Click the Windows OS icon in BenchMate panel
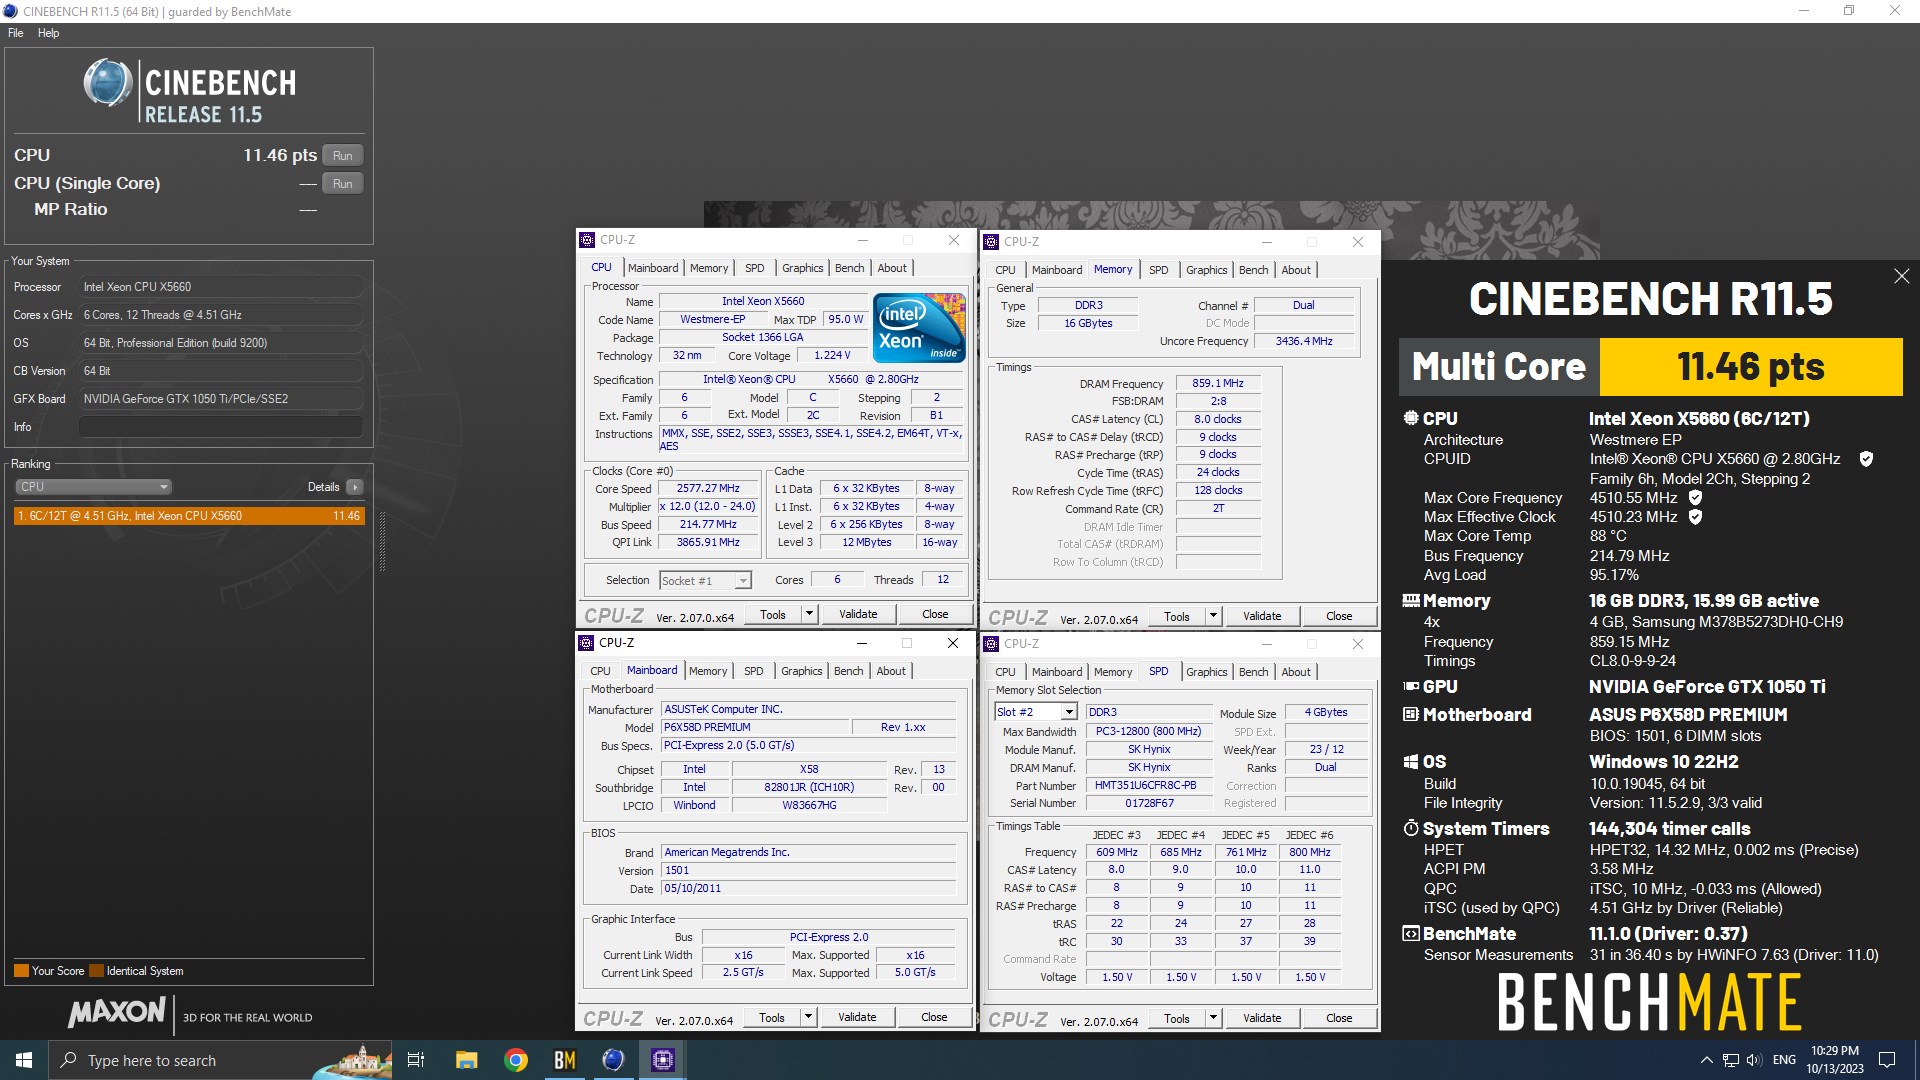 1411,762
